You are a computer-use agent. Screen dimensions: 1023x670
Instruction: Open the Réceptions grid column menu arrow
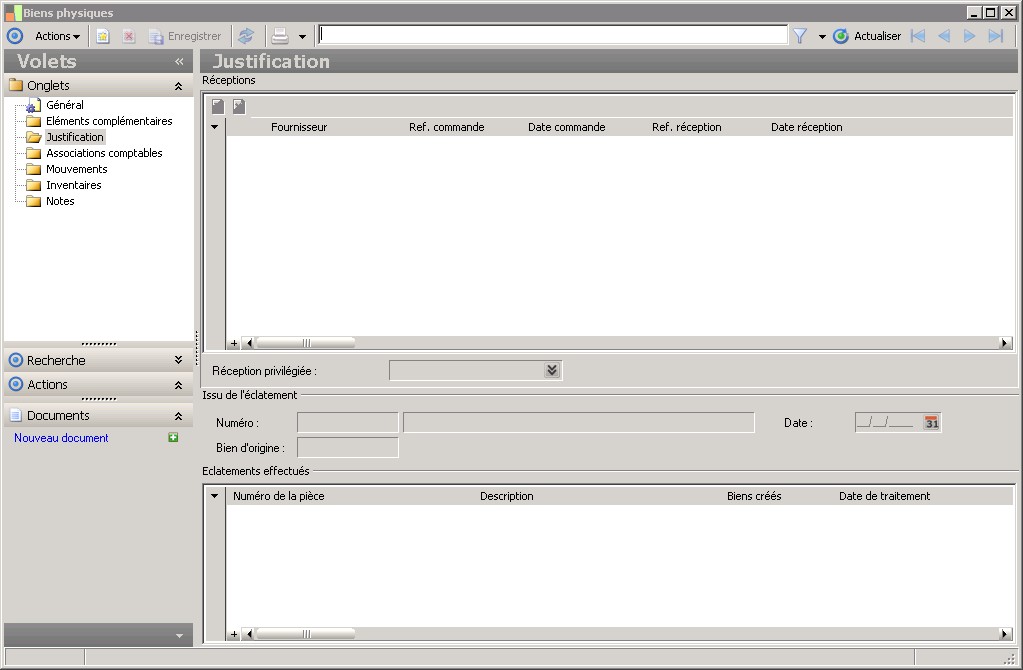point(215,127)
